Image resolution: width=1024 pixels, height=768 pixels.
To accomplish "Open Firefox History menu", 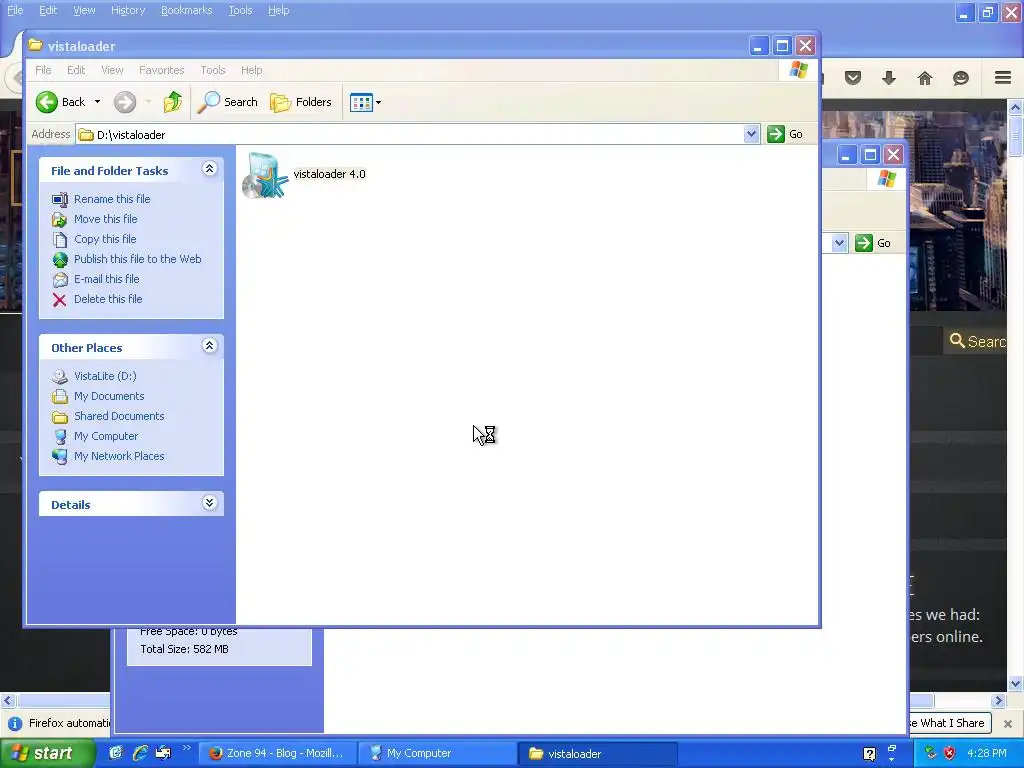I will point(128,10).
